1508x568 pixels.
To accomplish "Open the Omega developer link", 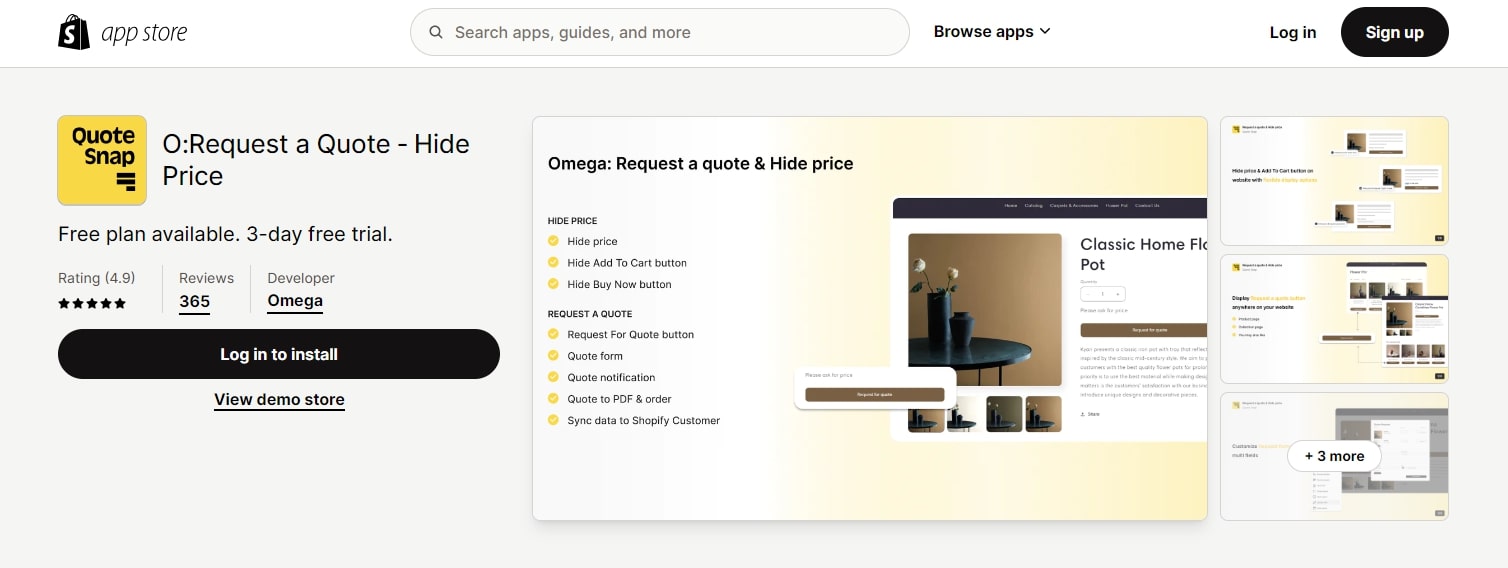I will coord(295,301).
